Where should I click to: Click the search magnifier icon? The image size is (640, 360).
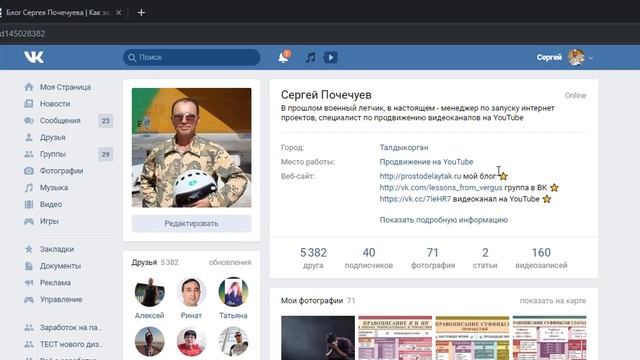coord(132,58)
